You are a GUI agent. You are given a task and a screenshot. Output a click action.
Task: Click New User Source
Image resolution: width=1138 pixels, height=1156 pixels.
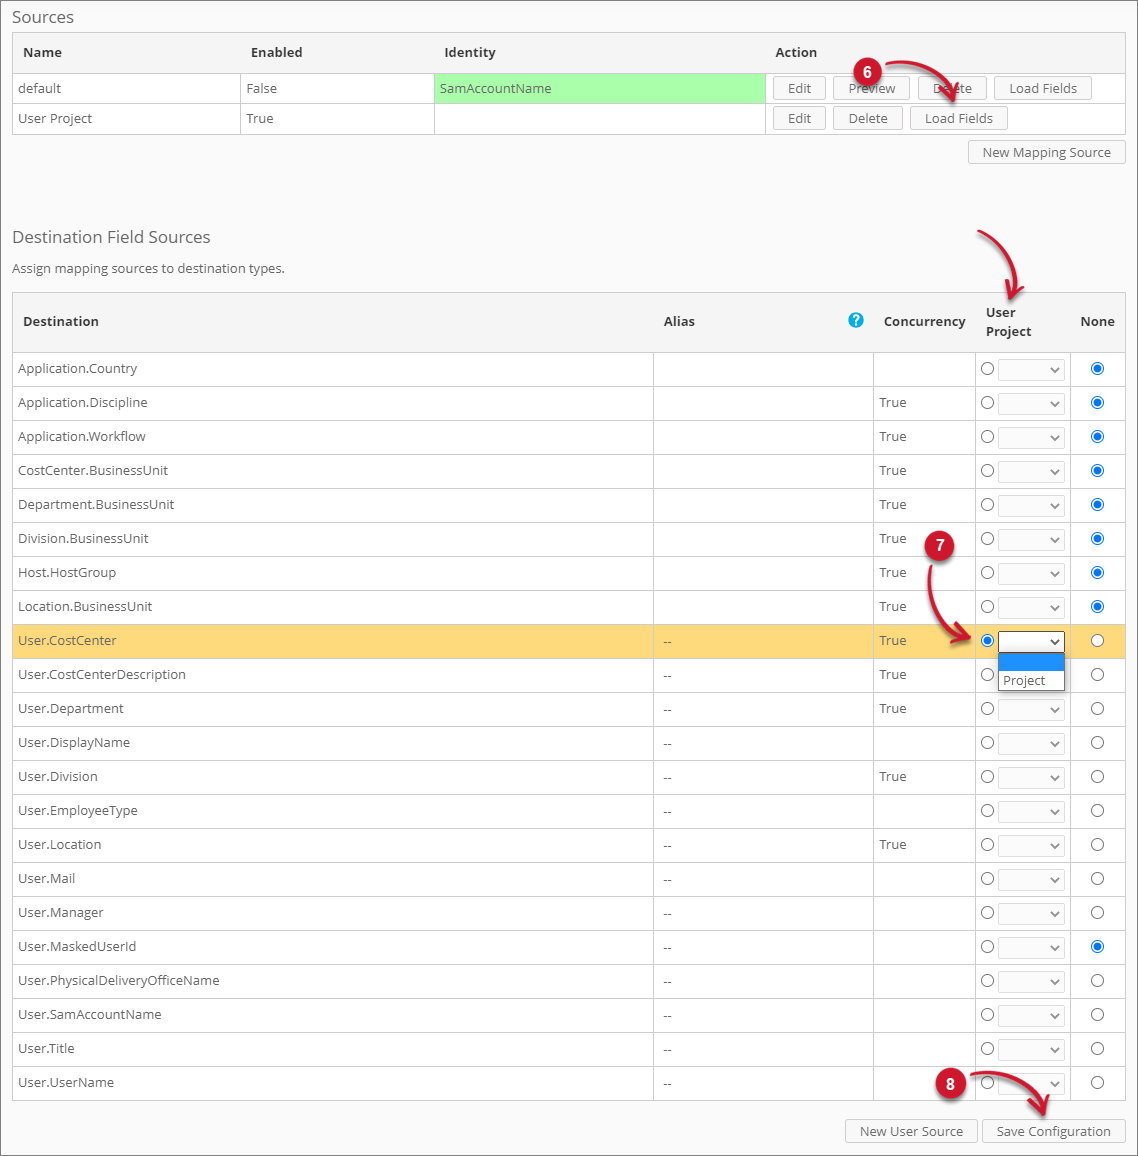coord(910,1131)
